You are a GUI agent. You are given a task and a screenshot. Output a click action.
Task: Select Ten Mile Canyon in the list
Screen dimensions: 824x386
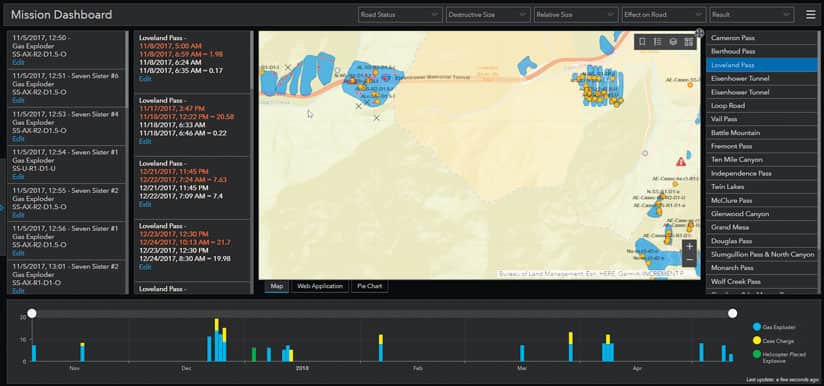pos(761,160)
